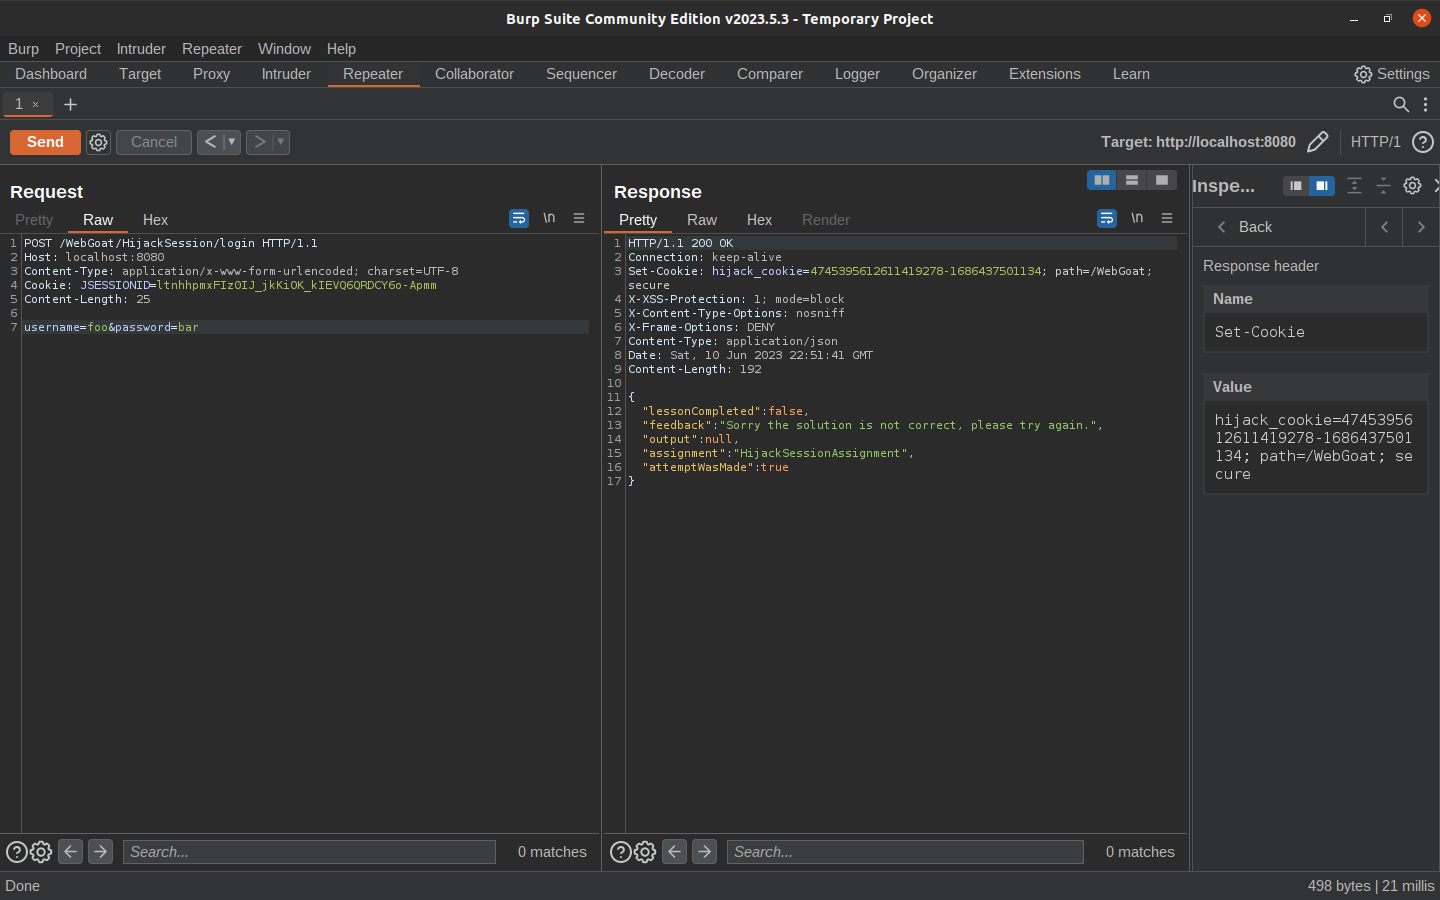Image resolution: width=1440 pixels, height=900 pixels.
Task: Select Response Raw view tab
Action: pyautogui.click(x=702, y=220)
